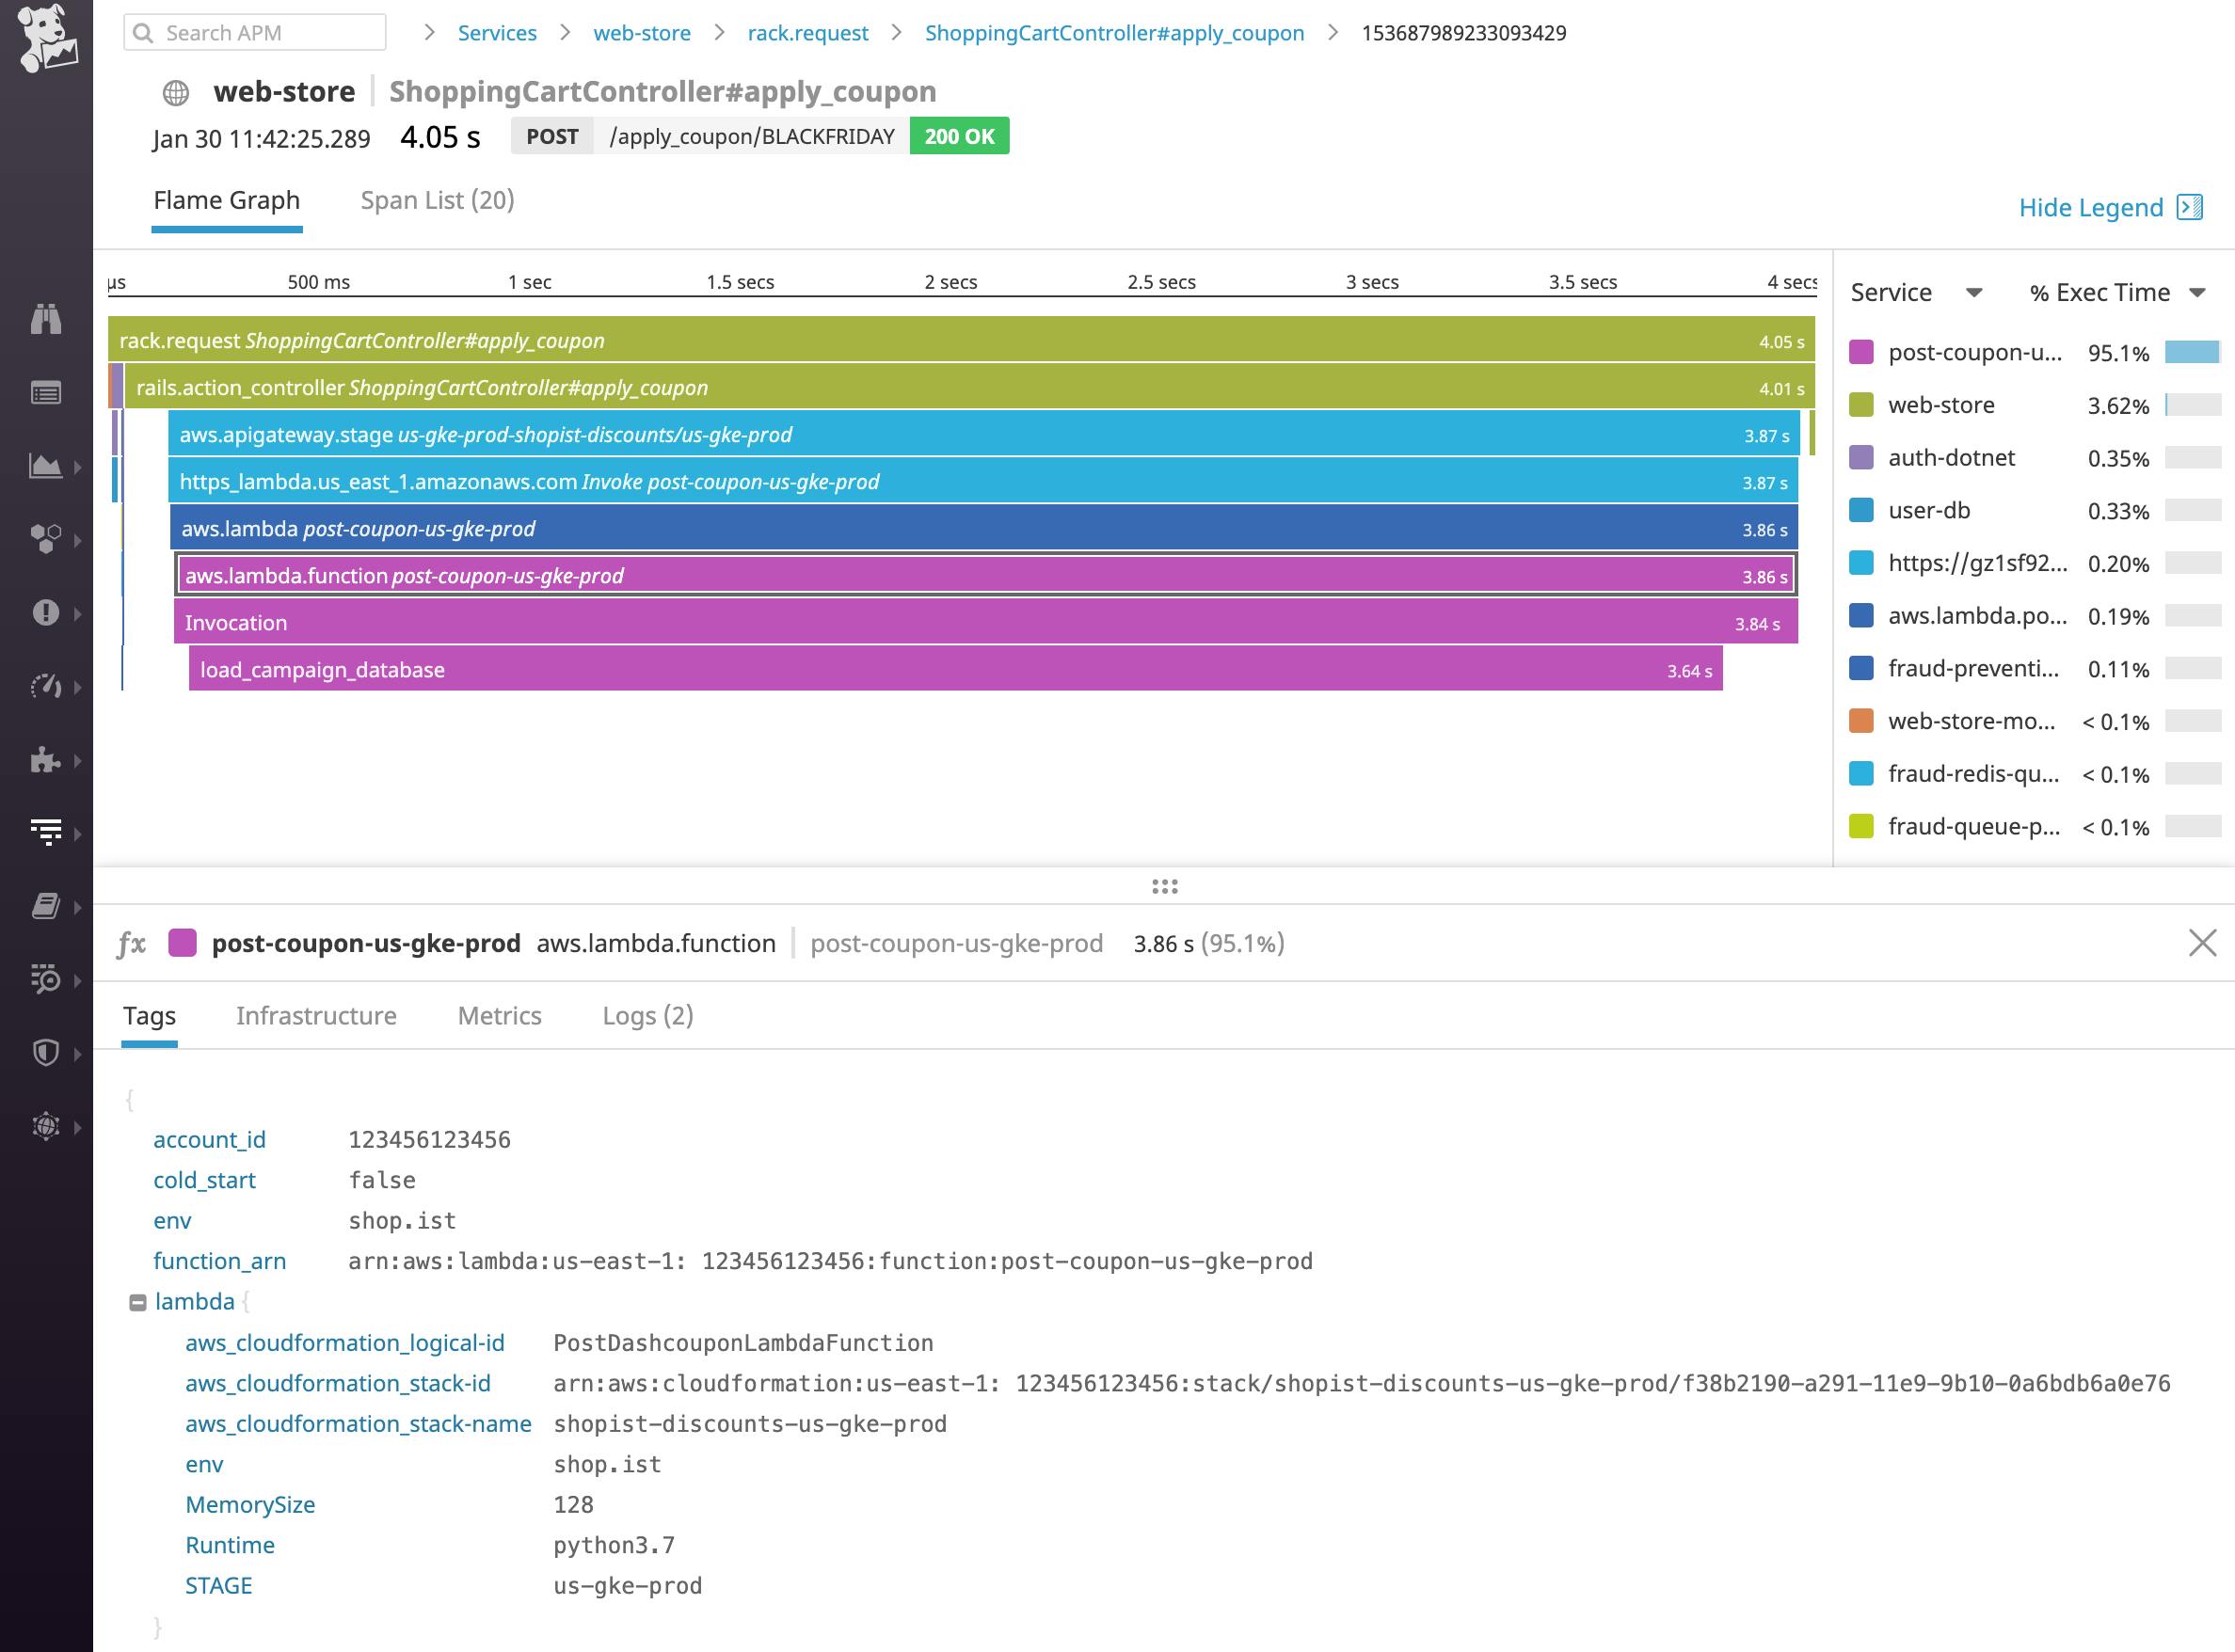
Task: Open the % Exec Time sort dropdown
Action: (2197, 292)
